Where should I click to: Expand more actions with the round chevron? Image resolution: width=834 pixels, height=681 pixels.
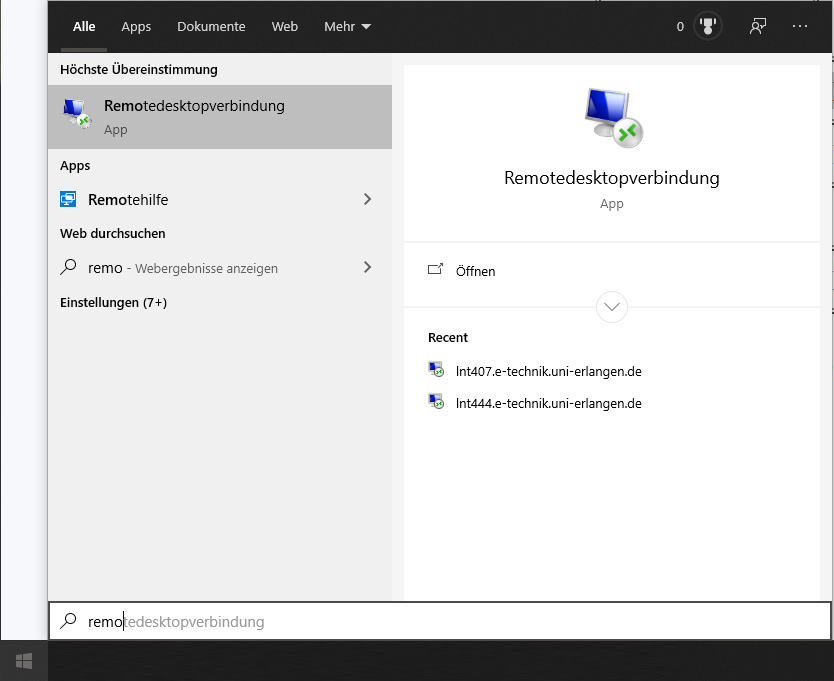pyautogui.click(x=612, y=307)
